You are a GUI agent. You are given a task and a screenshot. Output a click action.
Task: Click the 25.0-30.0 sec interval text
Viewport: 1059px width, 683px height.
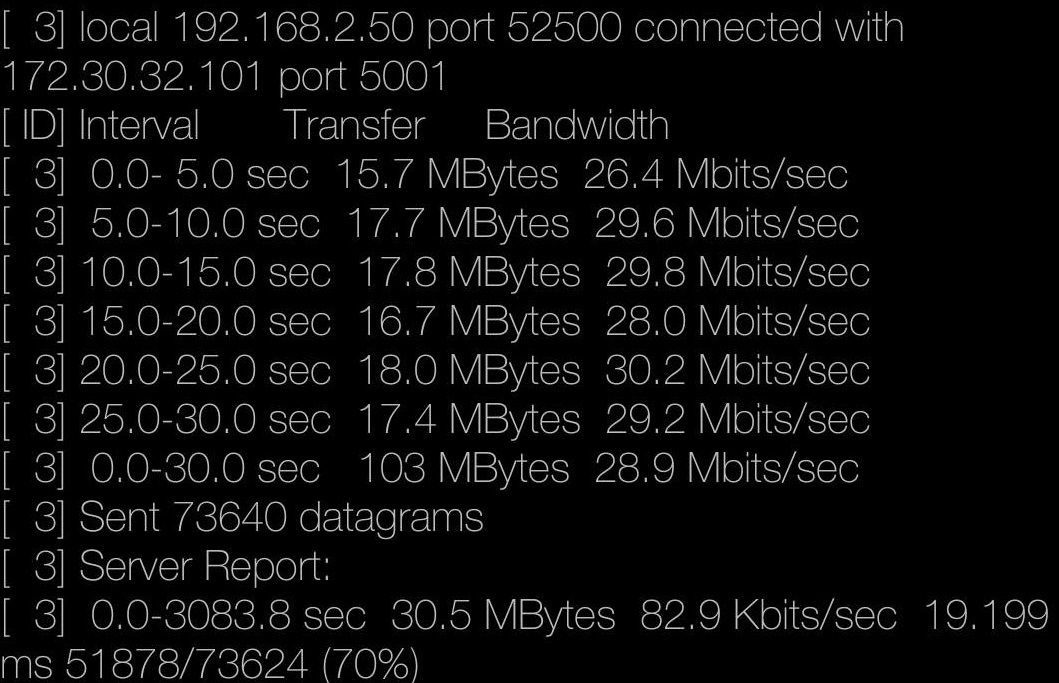205,420
